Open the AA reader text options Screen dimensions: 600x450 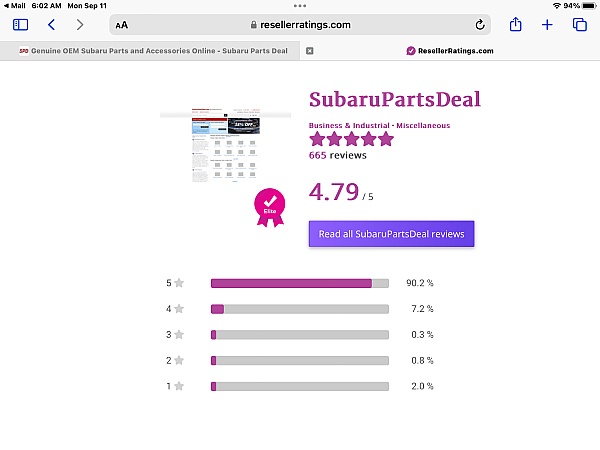point(122,25)
